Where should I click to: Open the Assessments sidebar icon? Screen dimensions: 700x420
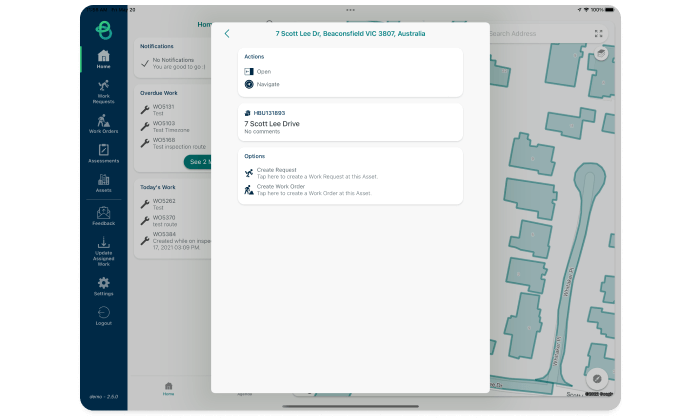103,153
